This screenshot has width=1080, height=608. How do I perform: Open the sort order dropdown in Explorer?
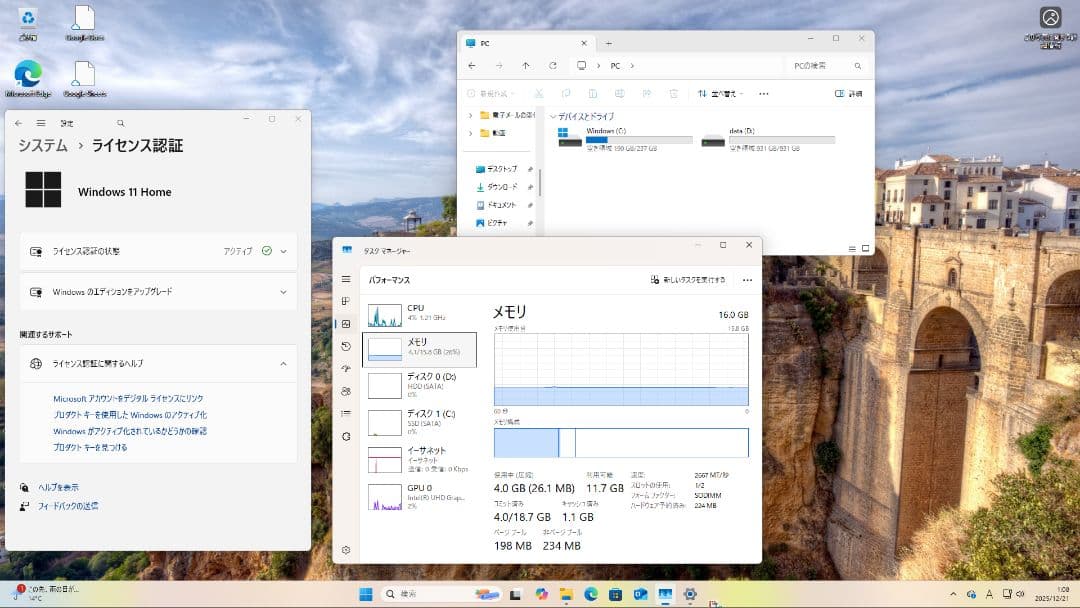point(722,93)
